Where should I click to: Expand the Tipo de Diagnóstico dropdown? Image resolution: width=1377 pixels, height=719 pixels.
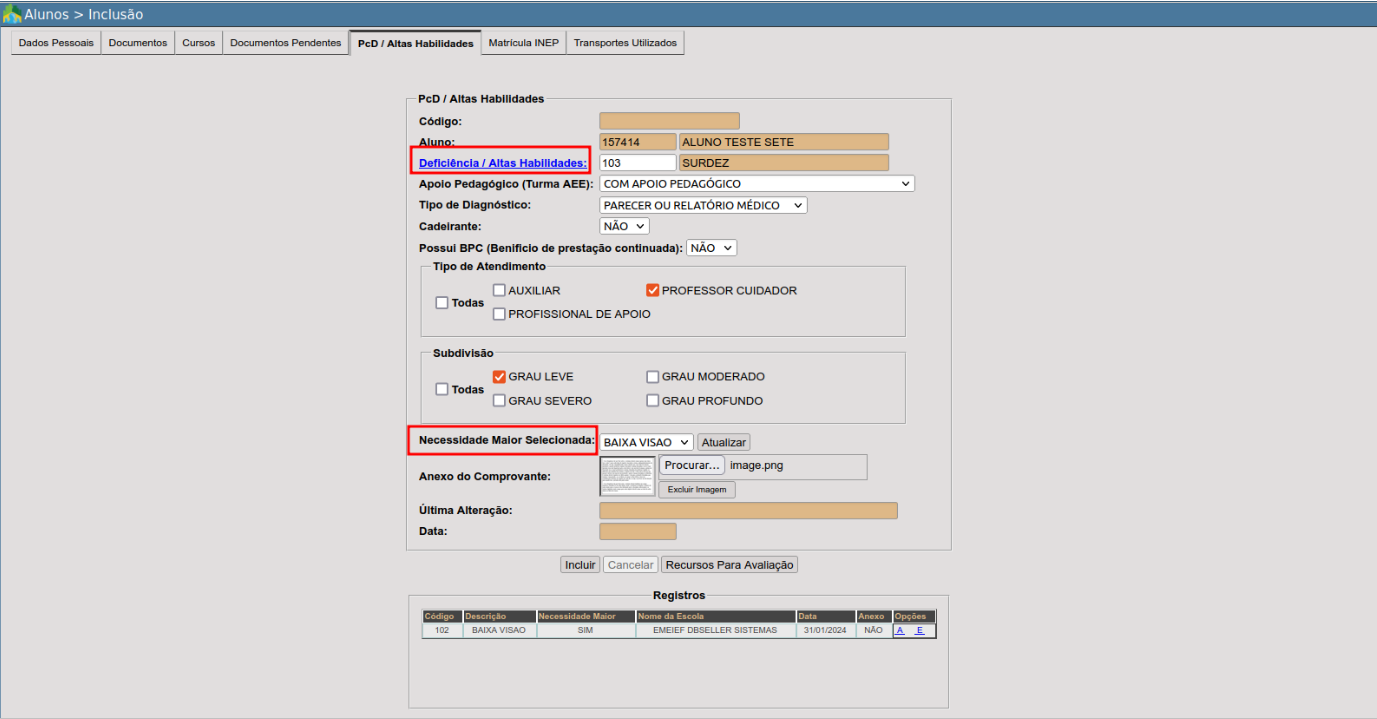tap(702, 205)
